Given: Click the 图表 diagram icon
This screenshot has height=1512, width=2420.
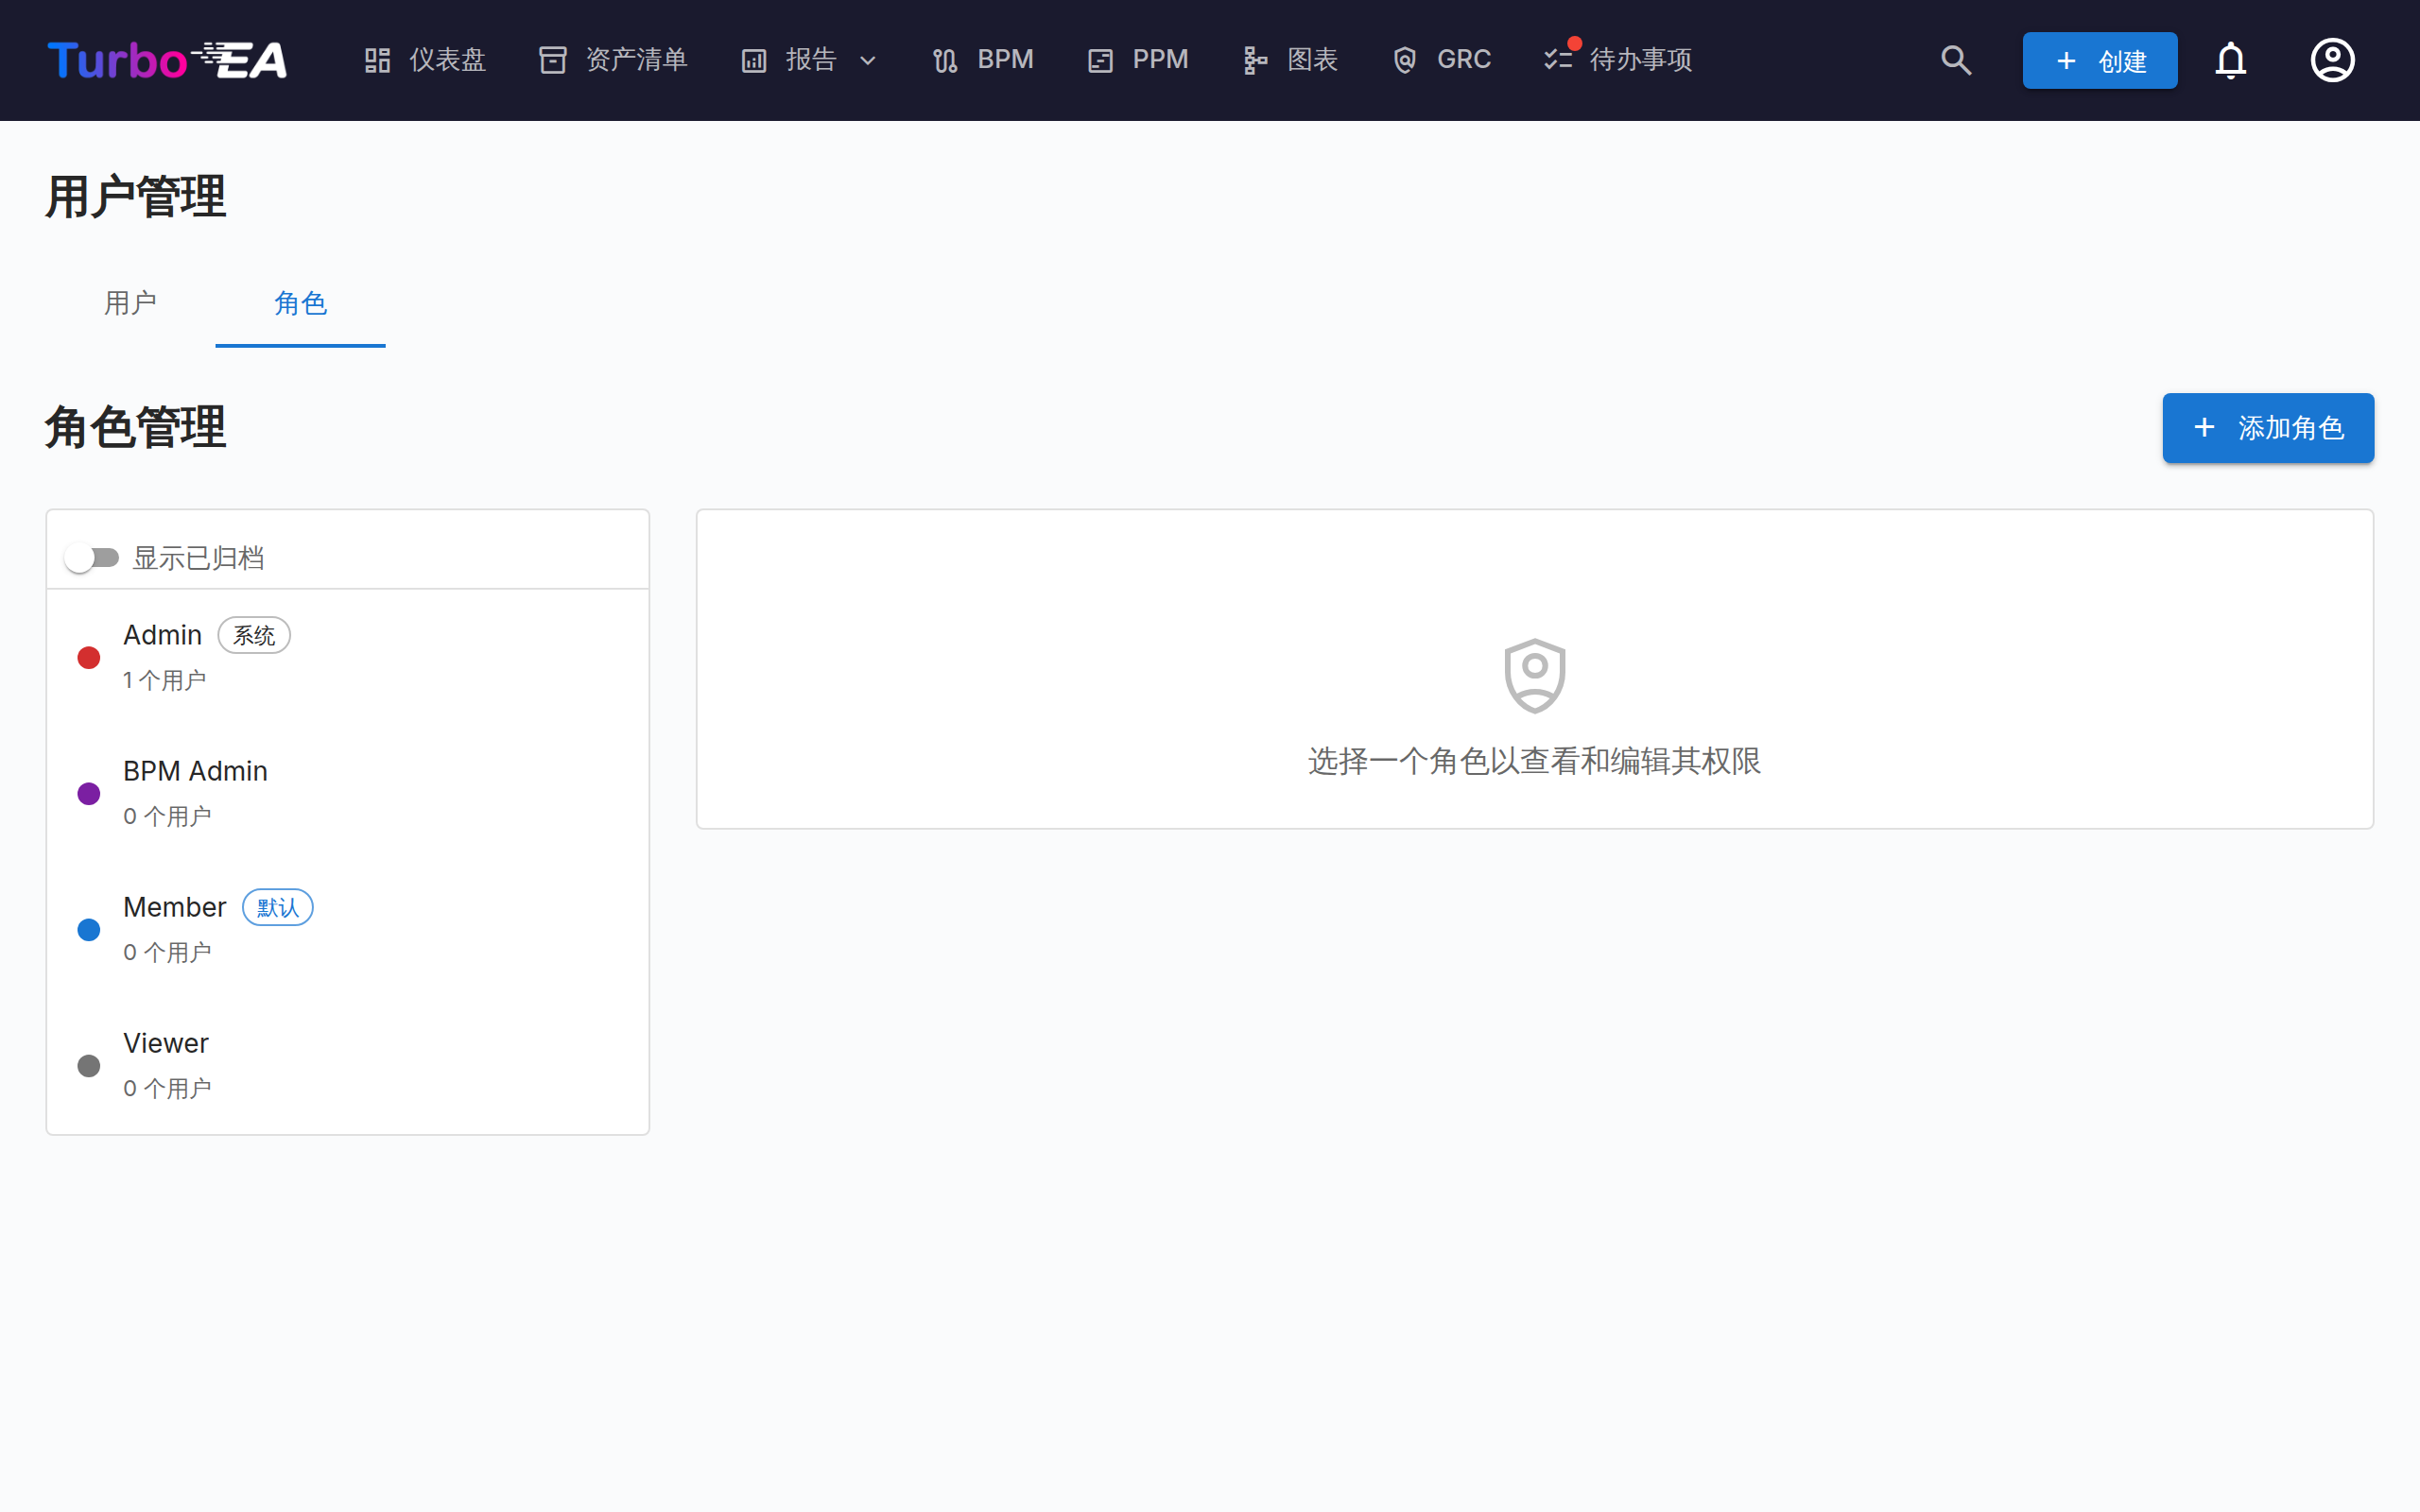Looking at the screenshot, I should [1255, 60].
